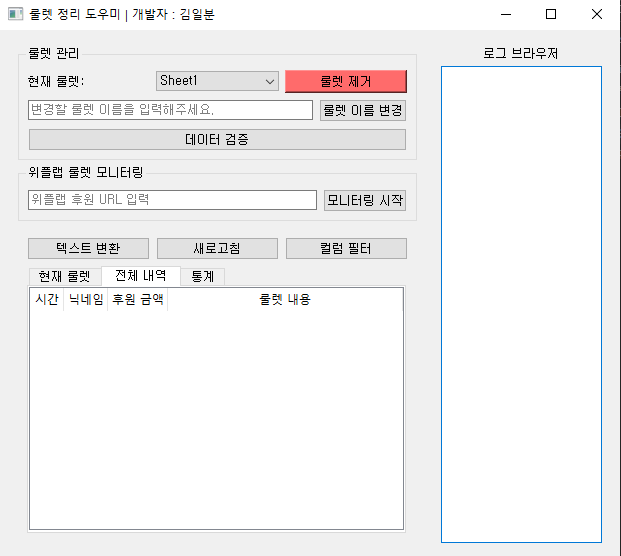Run 데이터 검증 button

217,139
